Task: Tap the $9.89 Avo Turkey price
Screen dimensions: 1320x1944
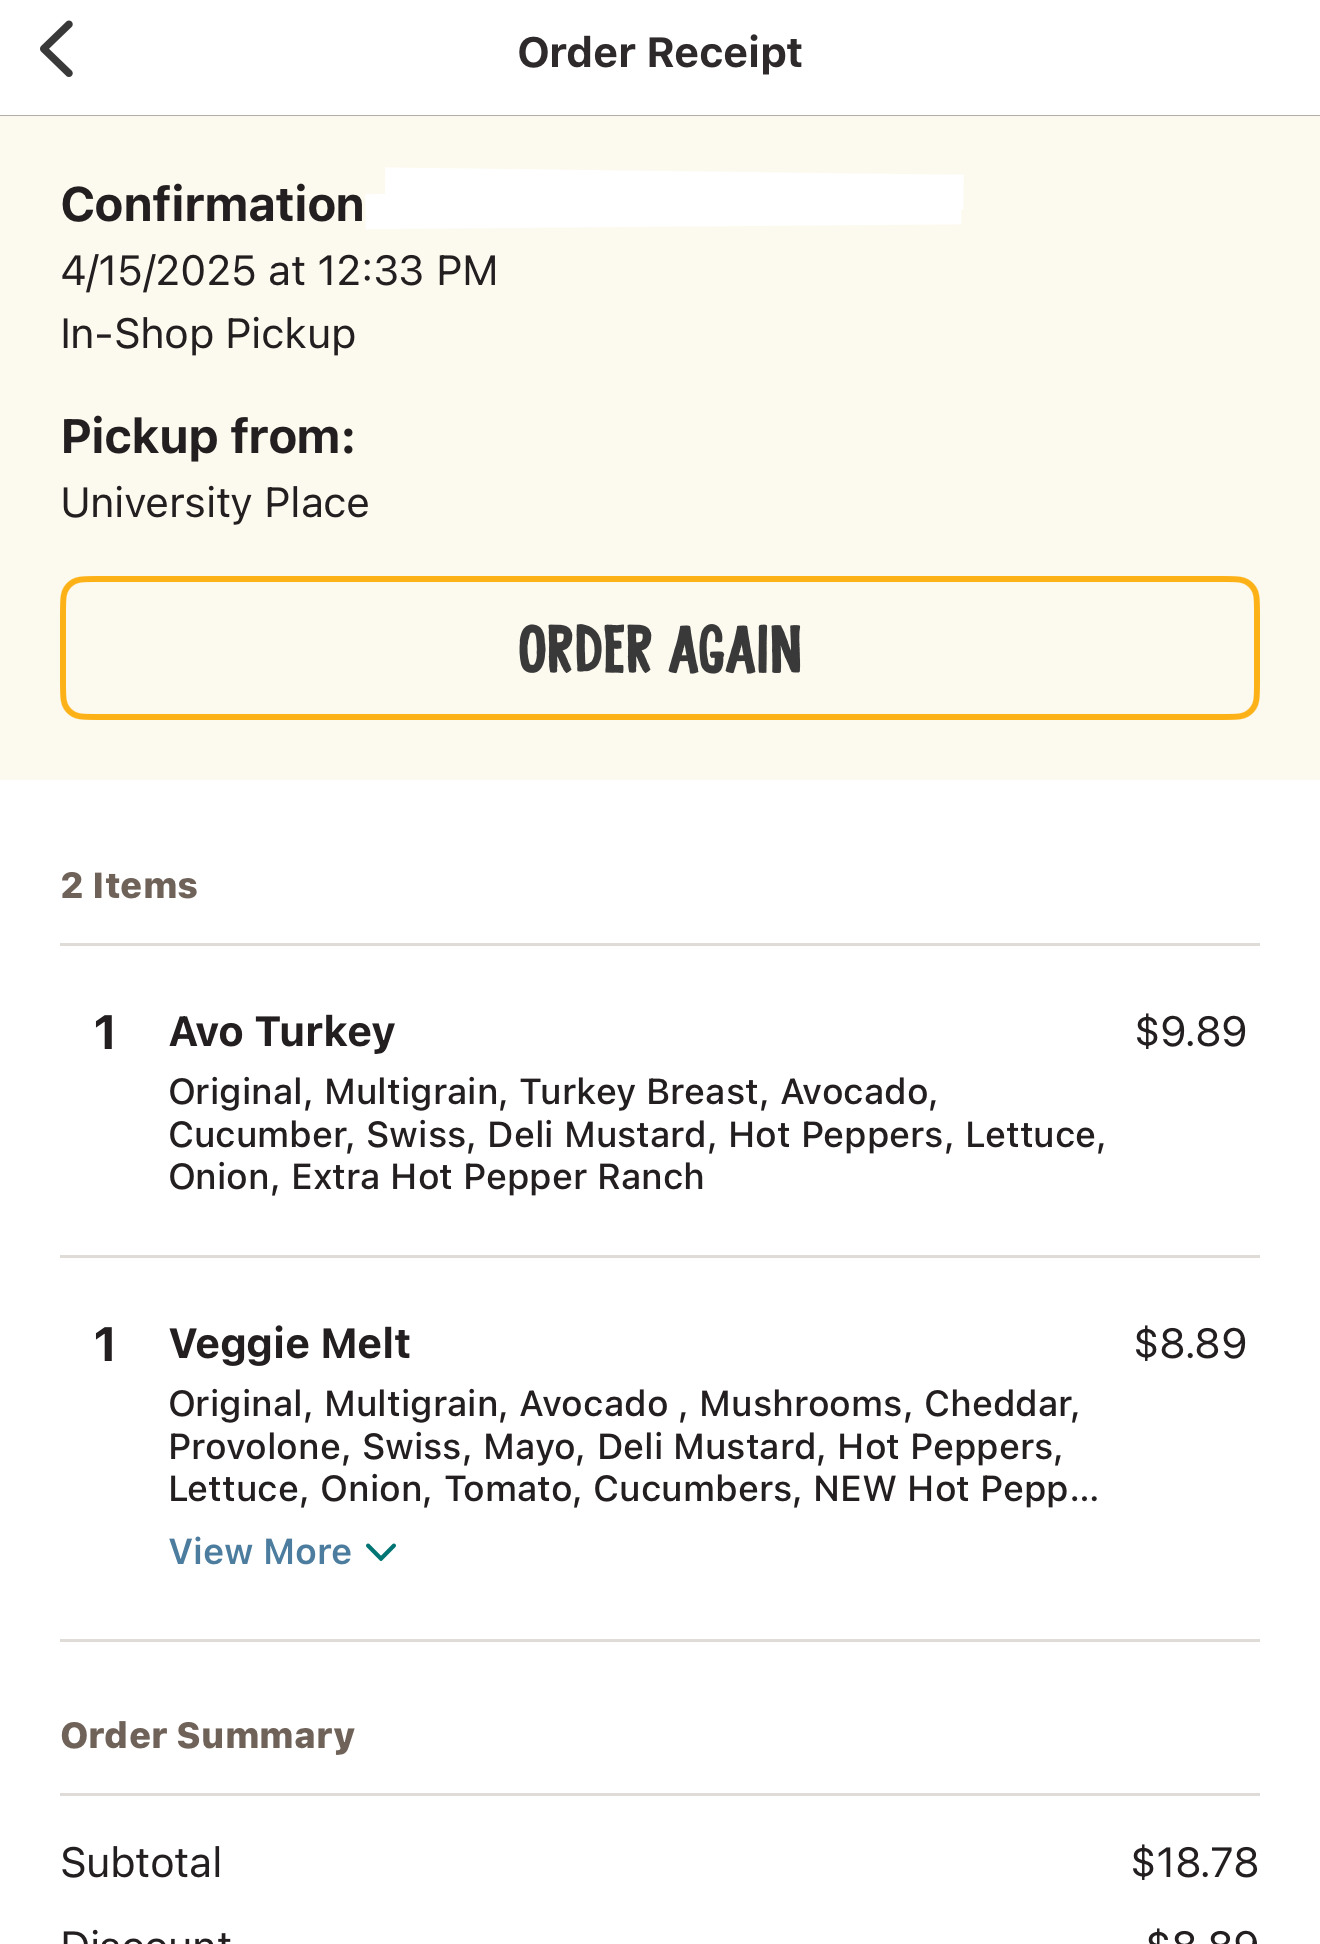Action: pyautogui.click(x=1190, y=1032)
